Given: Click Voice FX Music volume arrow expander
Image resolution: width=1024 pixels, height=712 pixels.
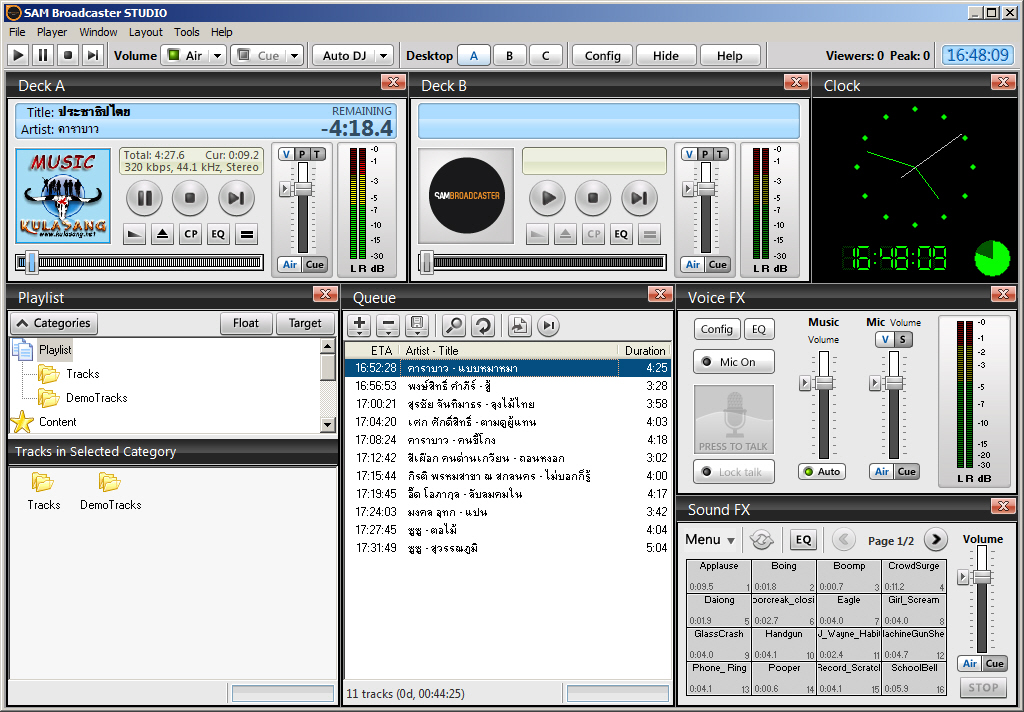Looking at the screenshot, I should pos(805,383).
